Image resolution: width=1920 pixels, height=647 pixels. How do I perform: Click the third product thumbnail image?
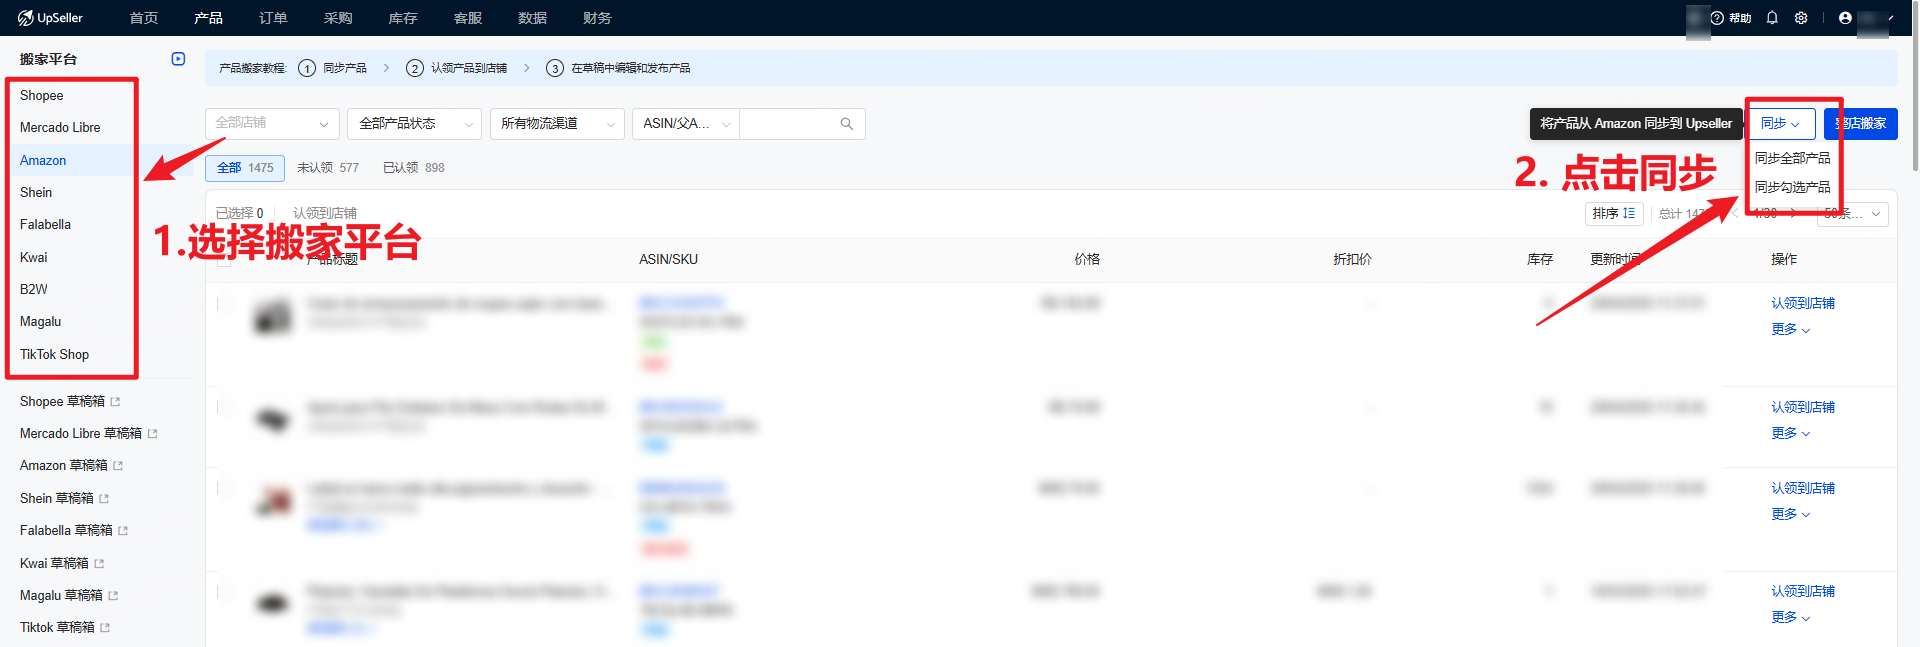click(273, 500)
